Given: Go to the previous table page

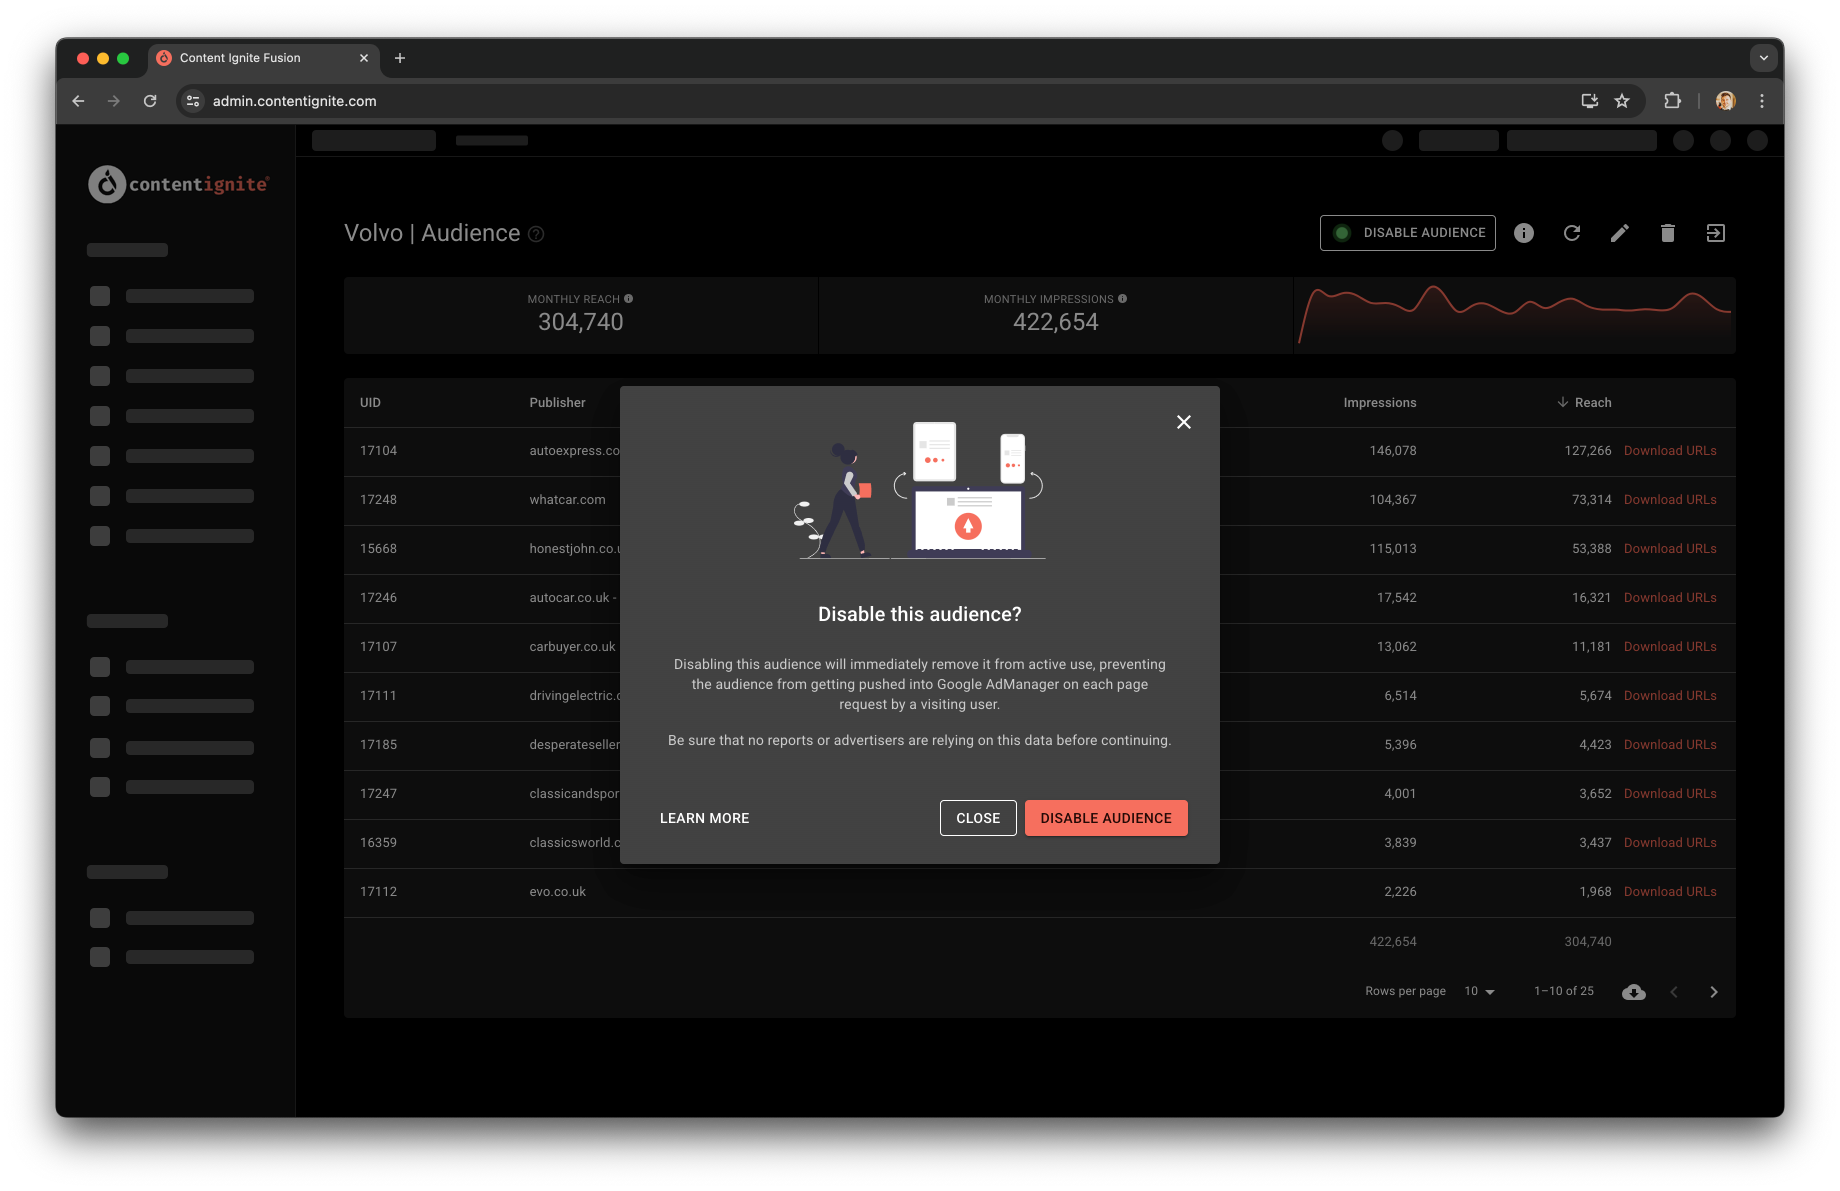Looking at the screenshot, I should coord(1674,992).
